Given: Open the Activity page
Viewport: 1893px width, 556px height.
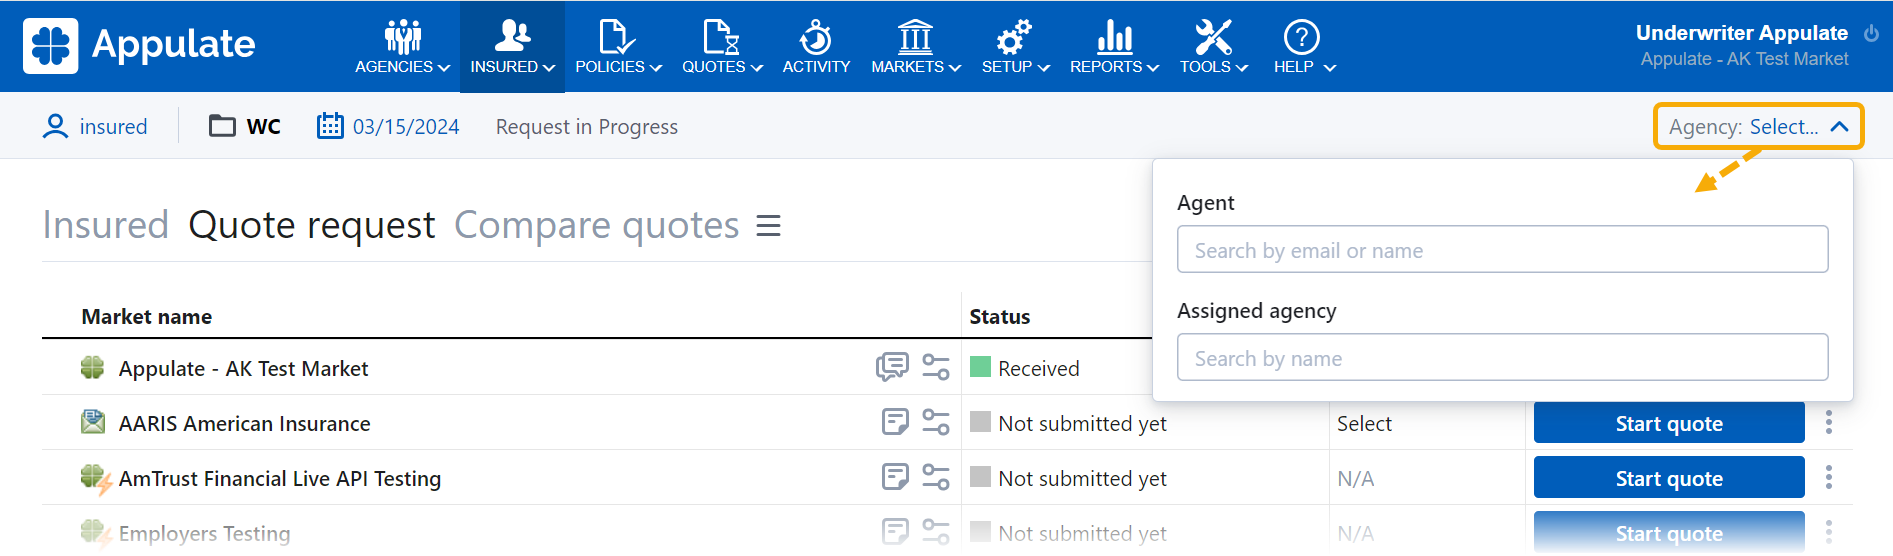Looking at the screenshot, I should click(816, 47).
